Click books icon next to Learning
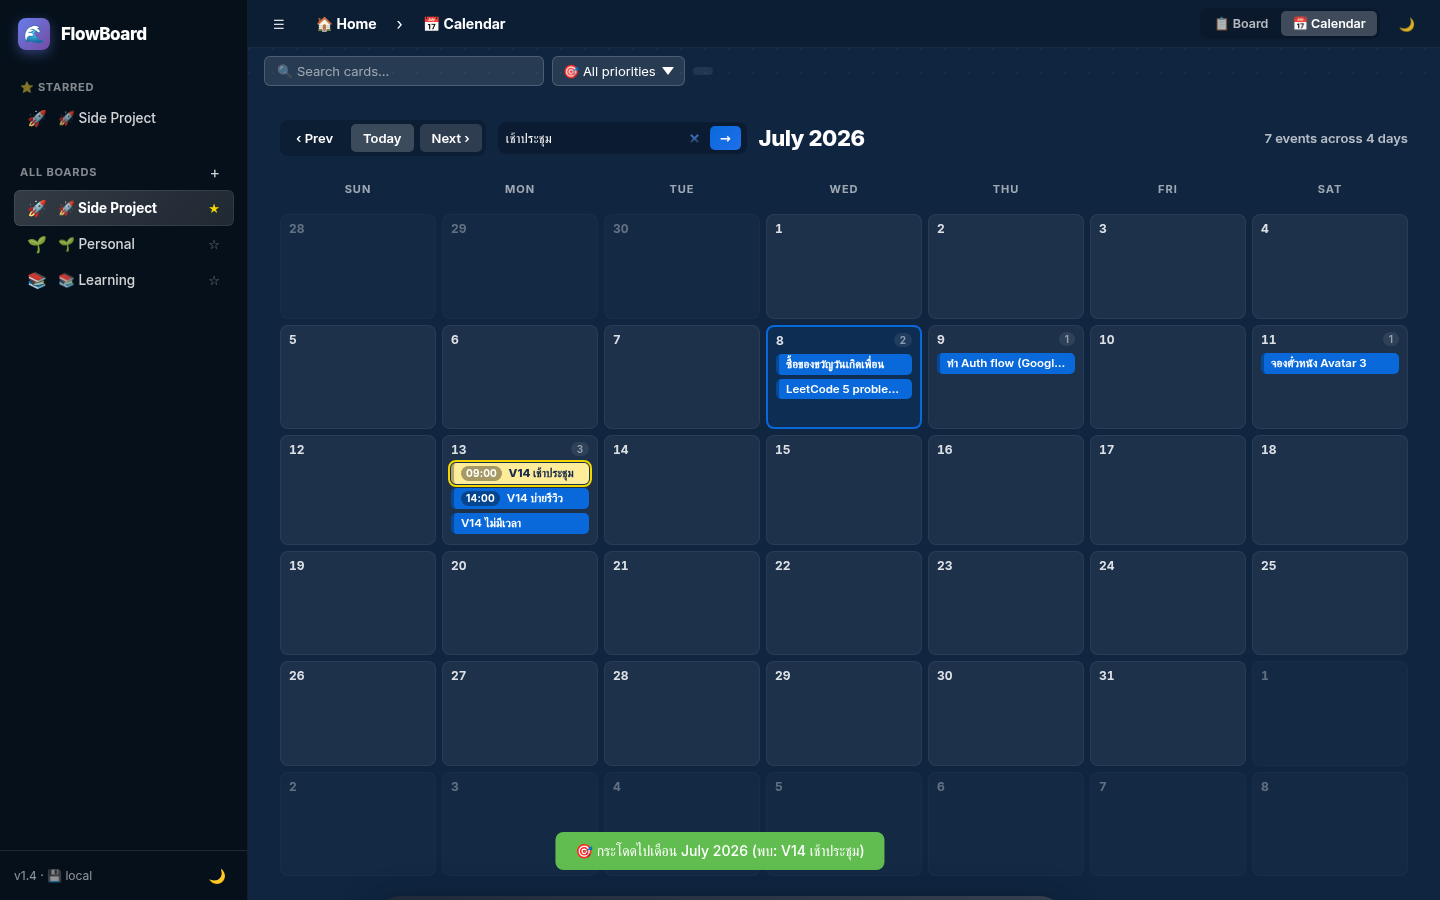The height and width of the screenshot is (900, 1440). pyautogui.click(x=37, y=280)
